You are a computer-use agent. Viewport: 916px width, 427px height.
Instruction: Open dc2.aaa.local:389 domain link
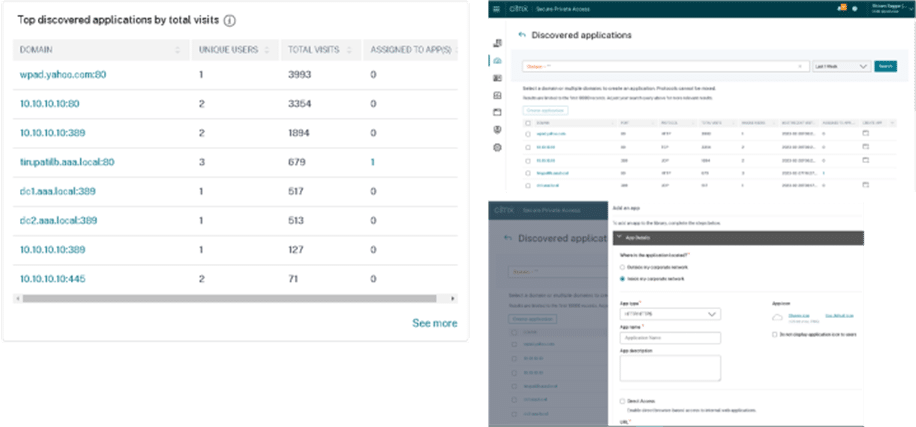[58, 221]
